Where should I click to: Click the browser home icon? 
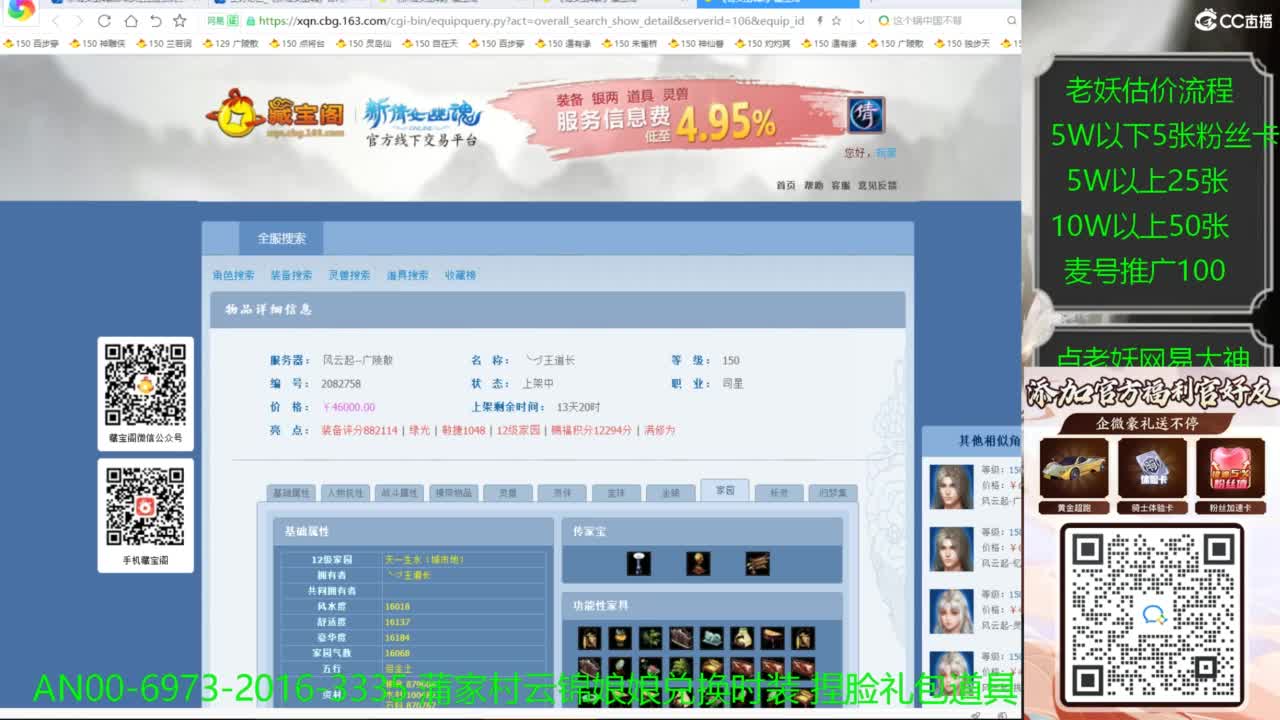[133, 22]
